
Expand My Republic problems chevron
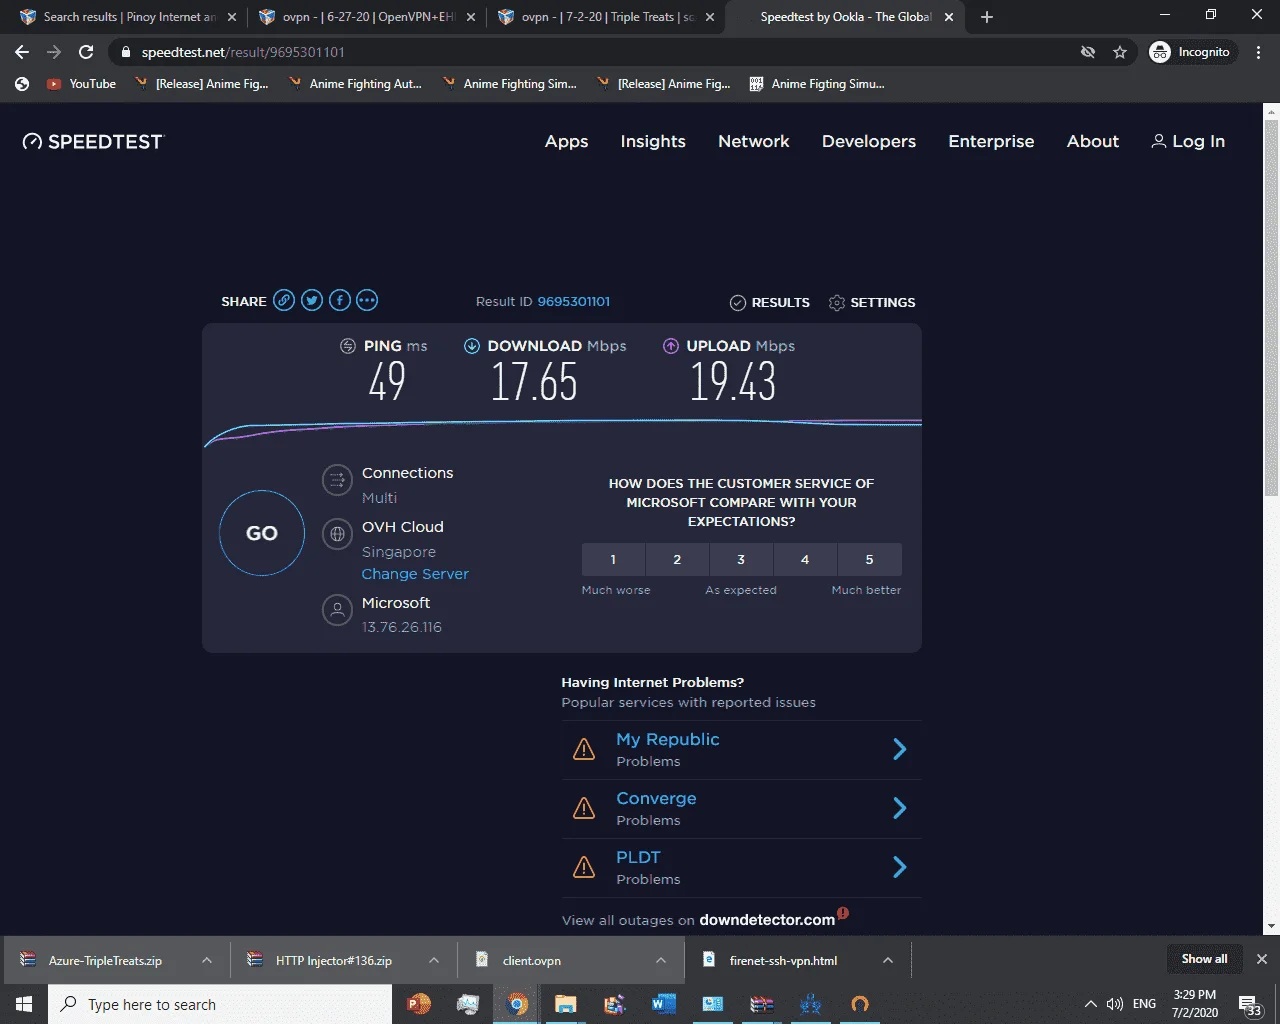[899, 749]
